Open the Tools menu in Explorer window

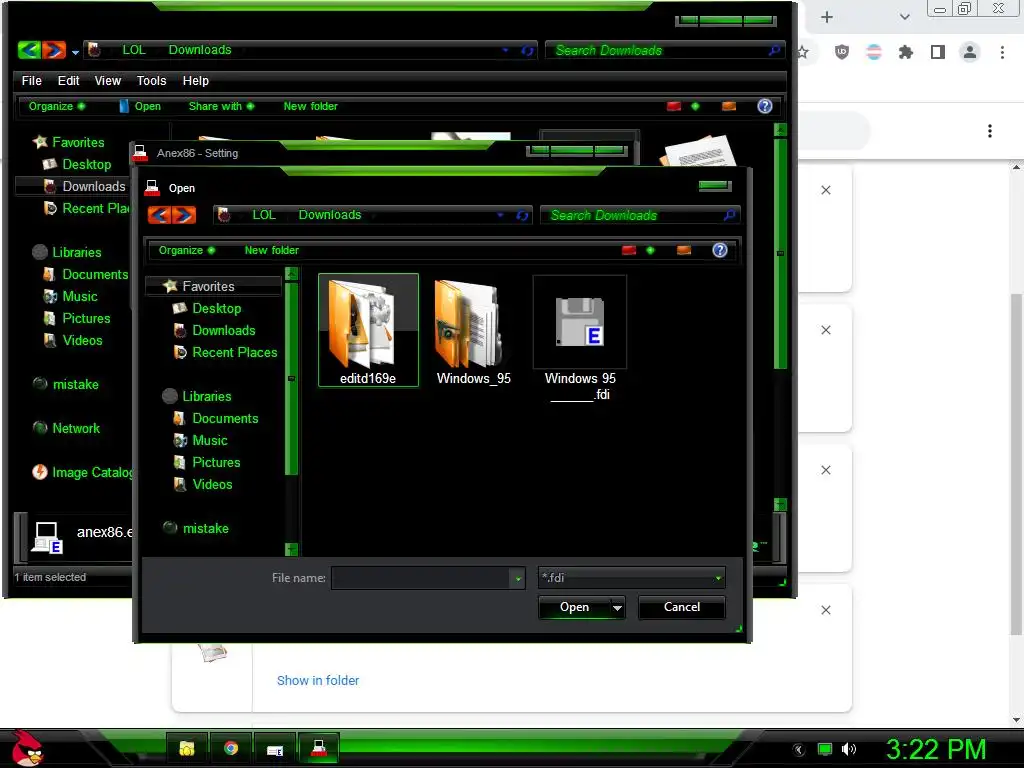(x=152, y=81)
